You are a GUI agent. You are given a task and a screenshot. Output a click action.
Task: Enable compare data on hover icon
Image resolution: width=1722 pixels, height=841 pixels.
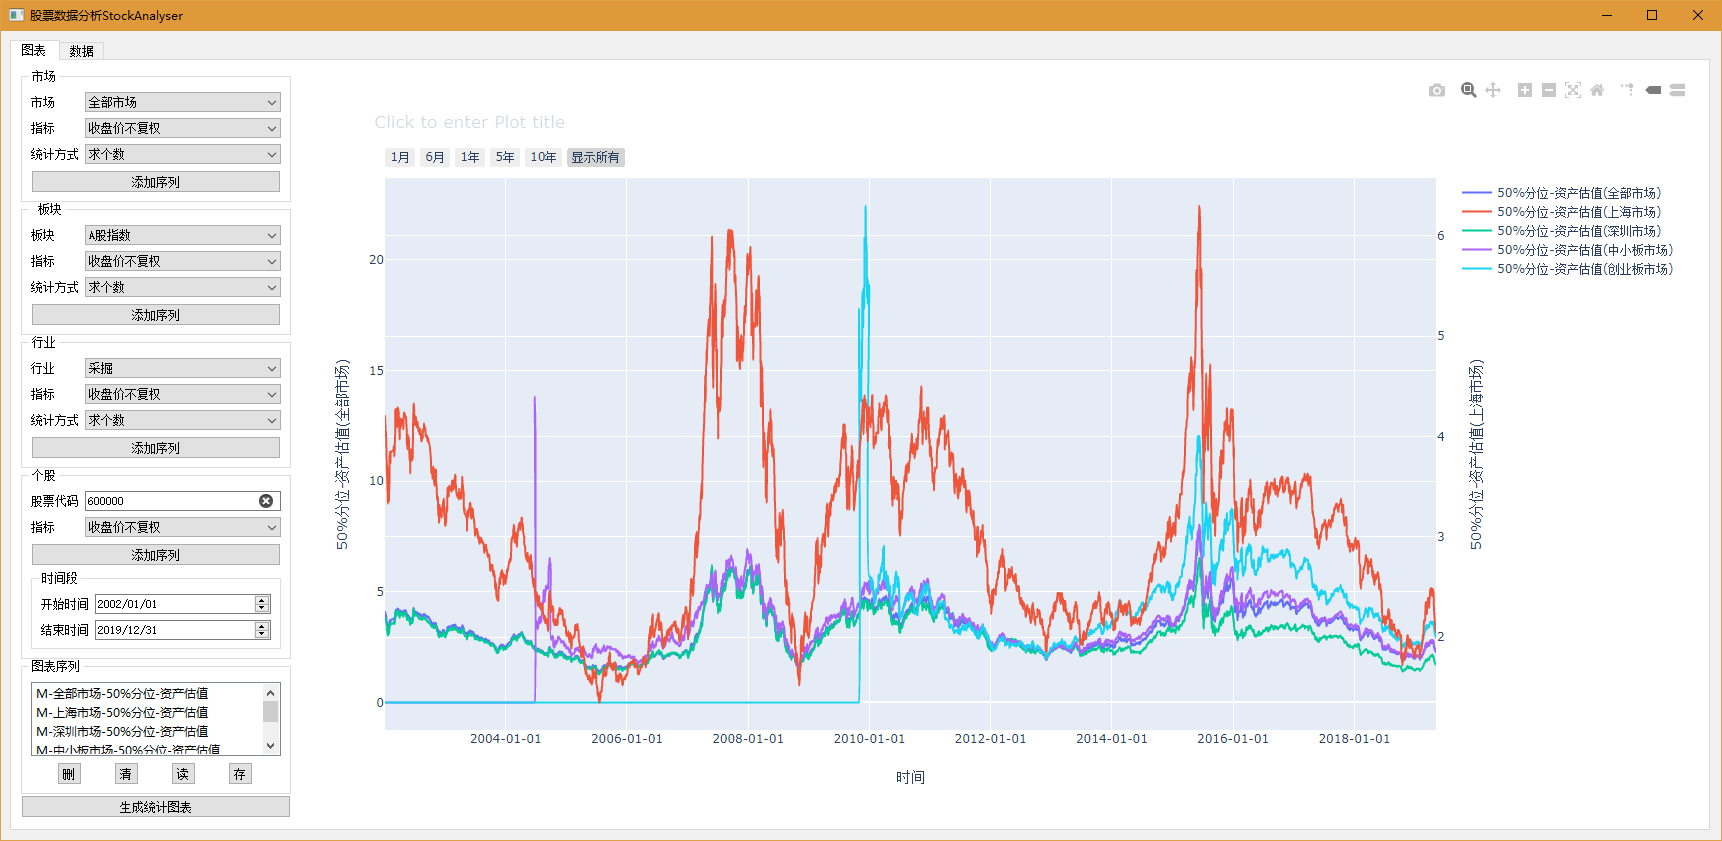pos(1678,90)
